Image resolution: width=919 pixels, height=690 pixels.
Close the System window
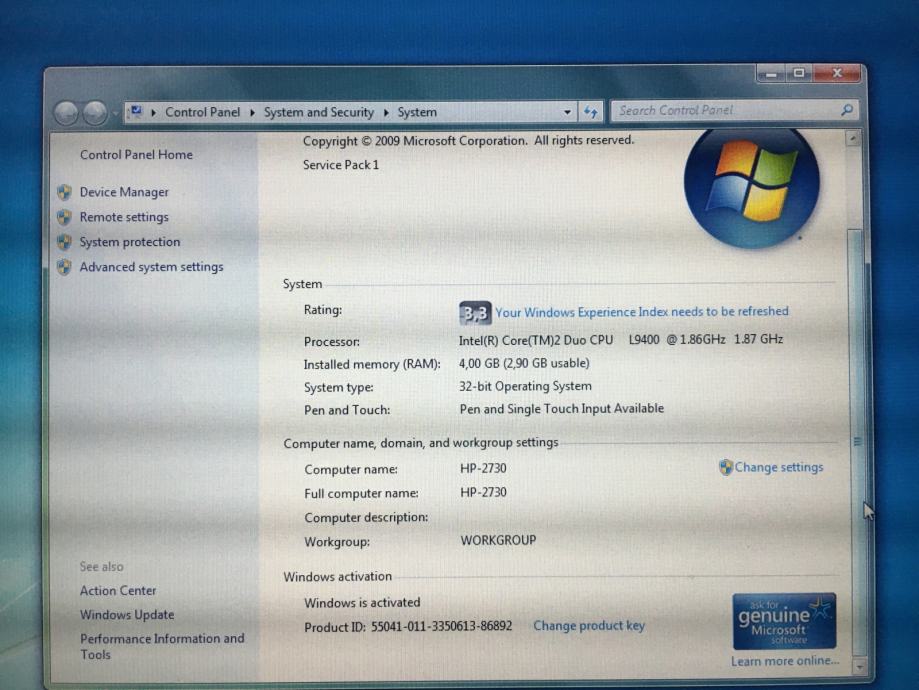click(837, 73)
